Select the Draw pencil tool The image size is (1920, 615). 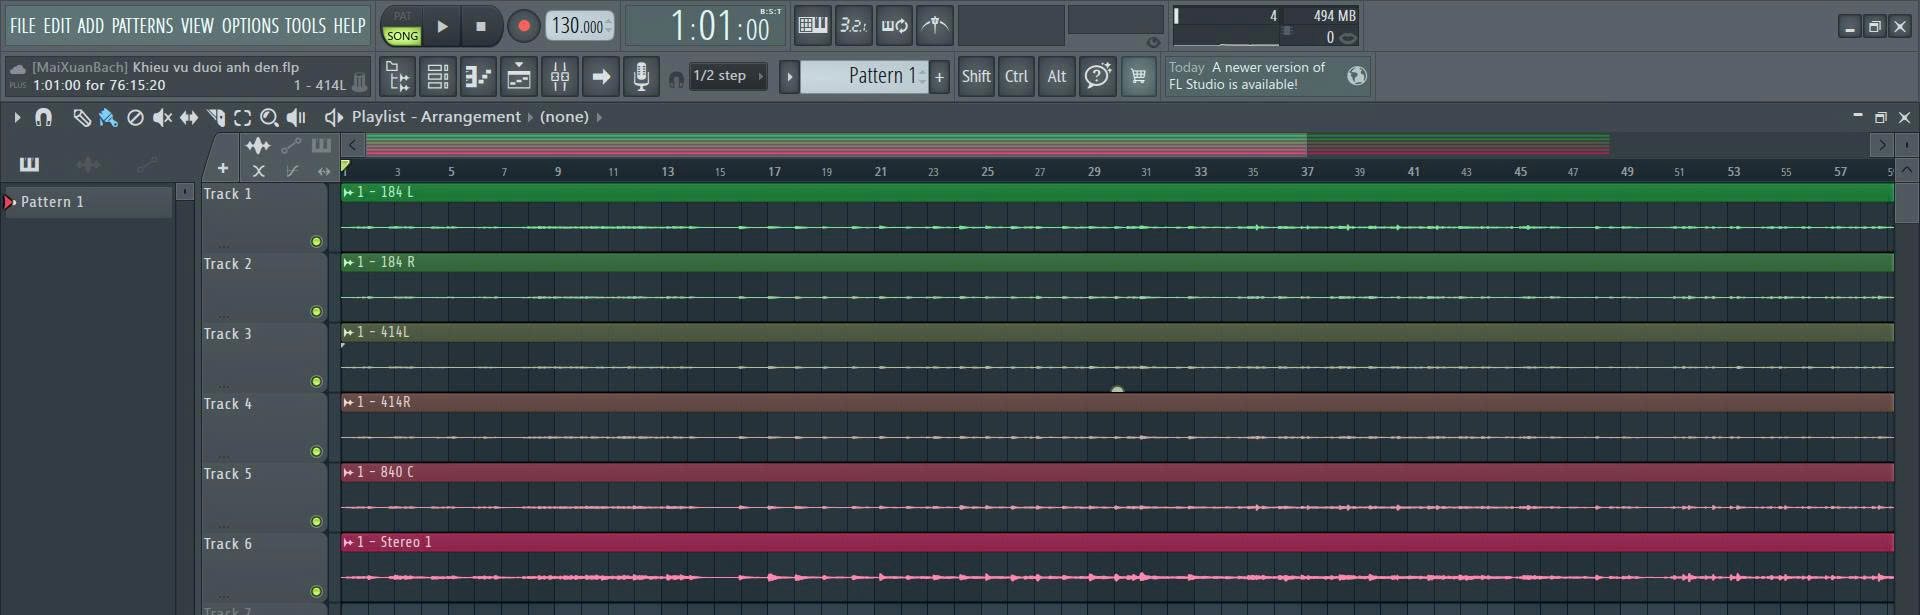pos(81,117)
